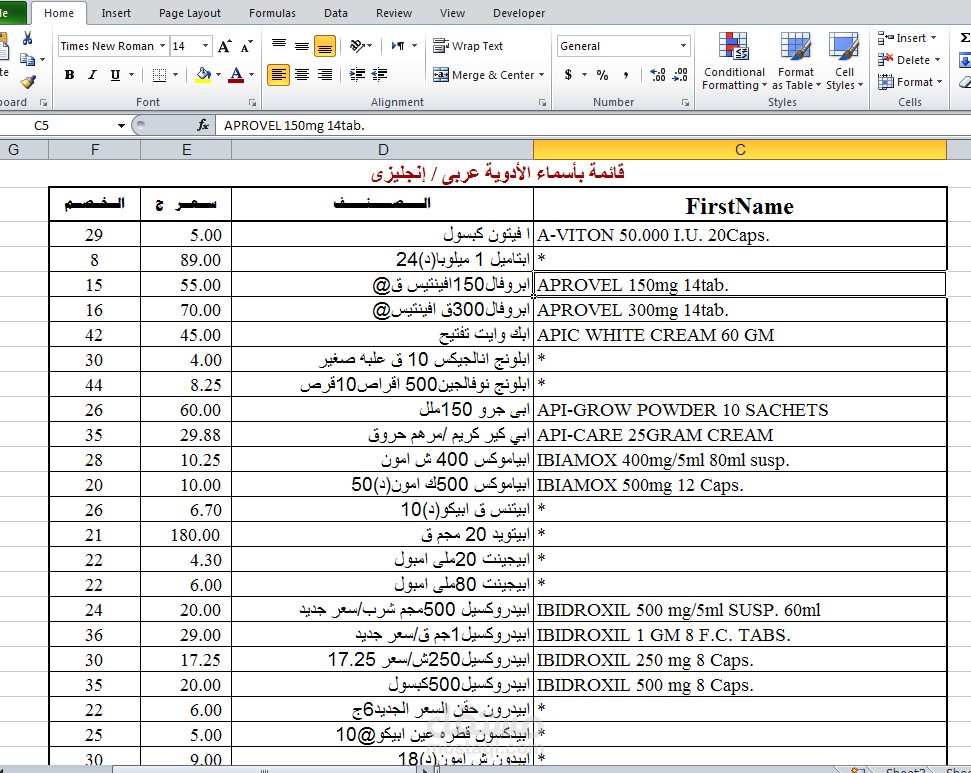Click the Copy icon
Viewport: 971px width, 773px height.
point(27,59)
